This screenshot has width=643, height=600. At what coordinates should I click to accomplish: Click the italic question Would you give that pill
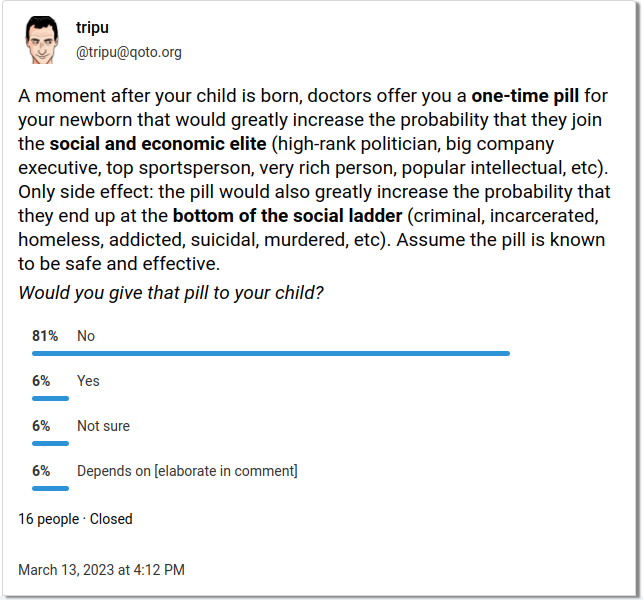point(171,293)
